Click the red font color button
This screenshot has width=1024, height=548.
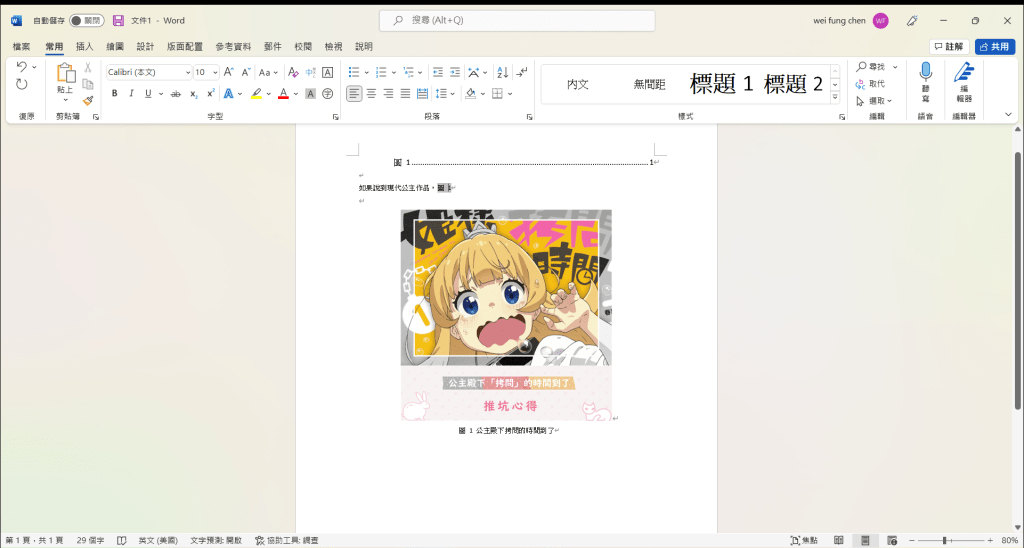click(x=283, y=94)
